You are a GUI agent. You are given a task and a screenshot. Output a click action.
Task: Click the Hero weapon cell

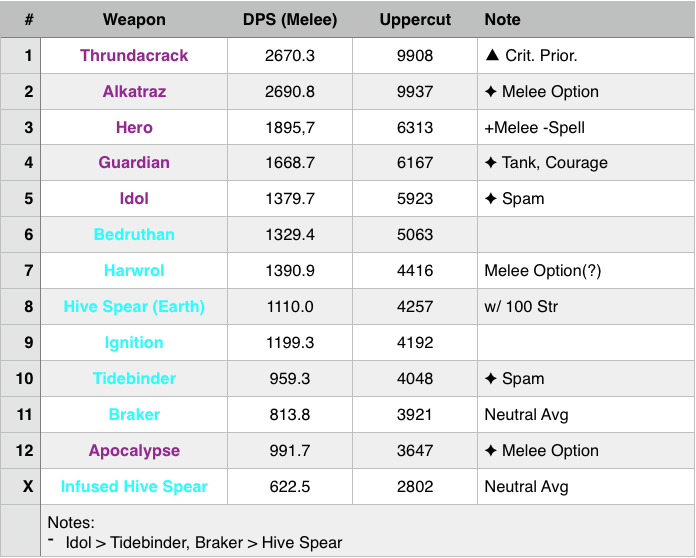coord(134,127)
